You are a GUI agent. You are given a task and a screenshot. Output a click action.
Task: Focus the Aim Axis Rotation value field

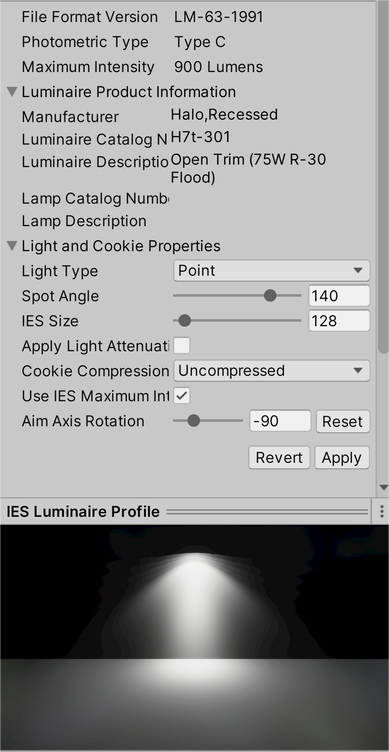point(280,421)
